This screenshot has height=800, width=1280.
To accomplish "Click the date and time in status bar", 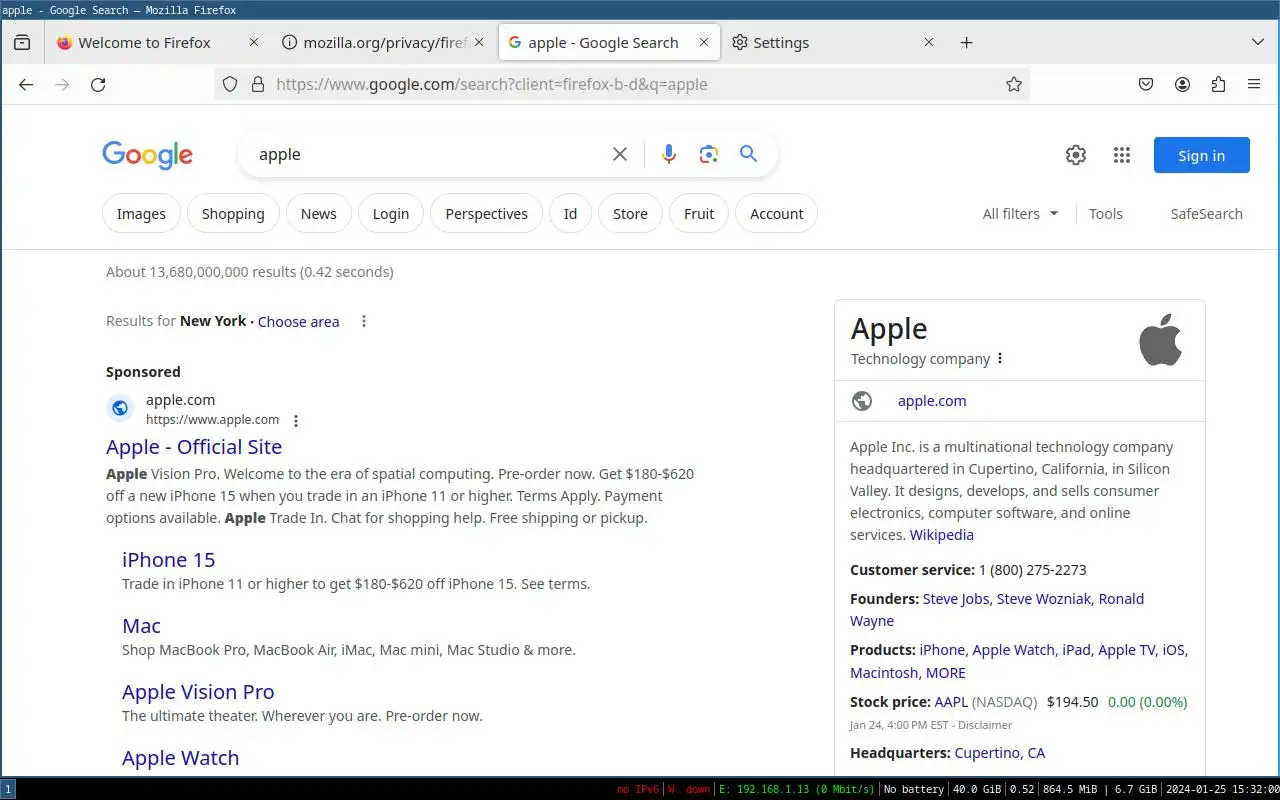I will coord(1221,789).
